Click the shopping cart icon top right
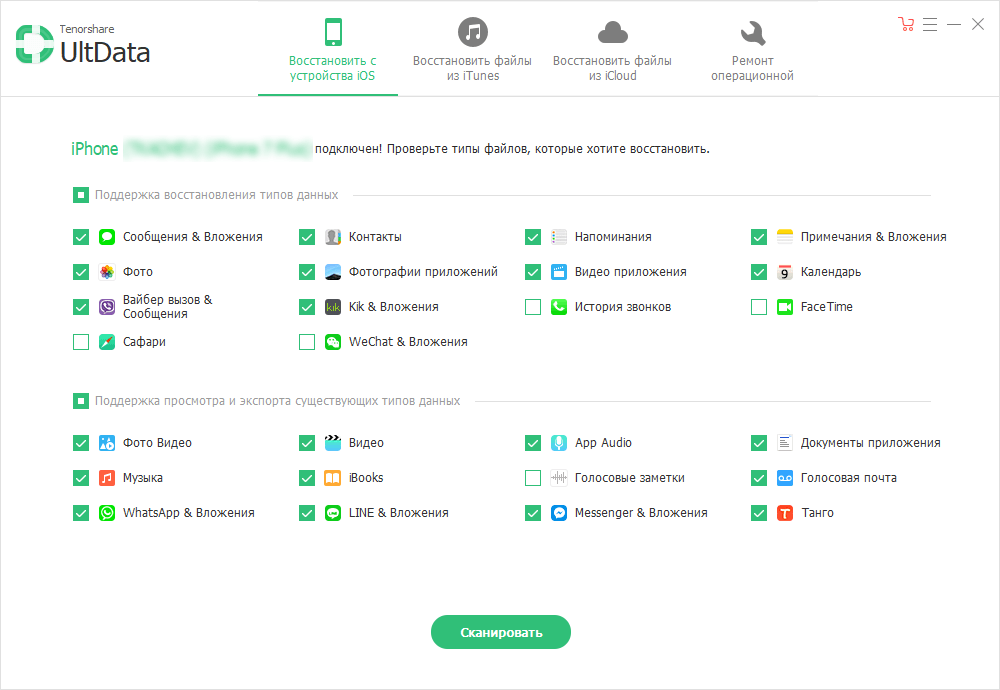The height and width of the screenshot is (690, 1000). click(x=906, y=24)
